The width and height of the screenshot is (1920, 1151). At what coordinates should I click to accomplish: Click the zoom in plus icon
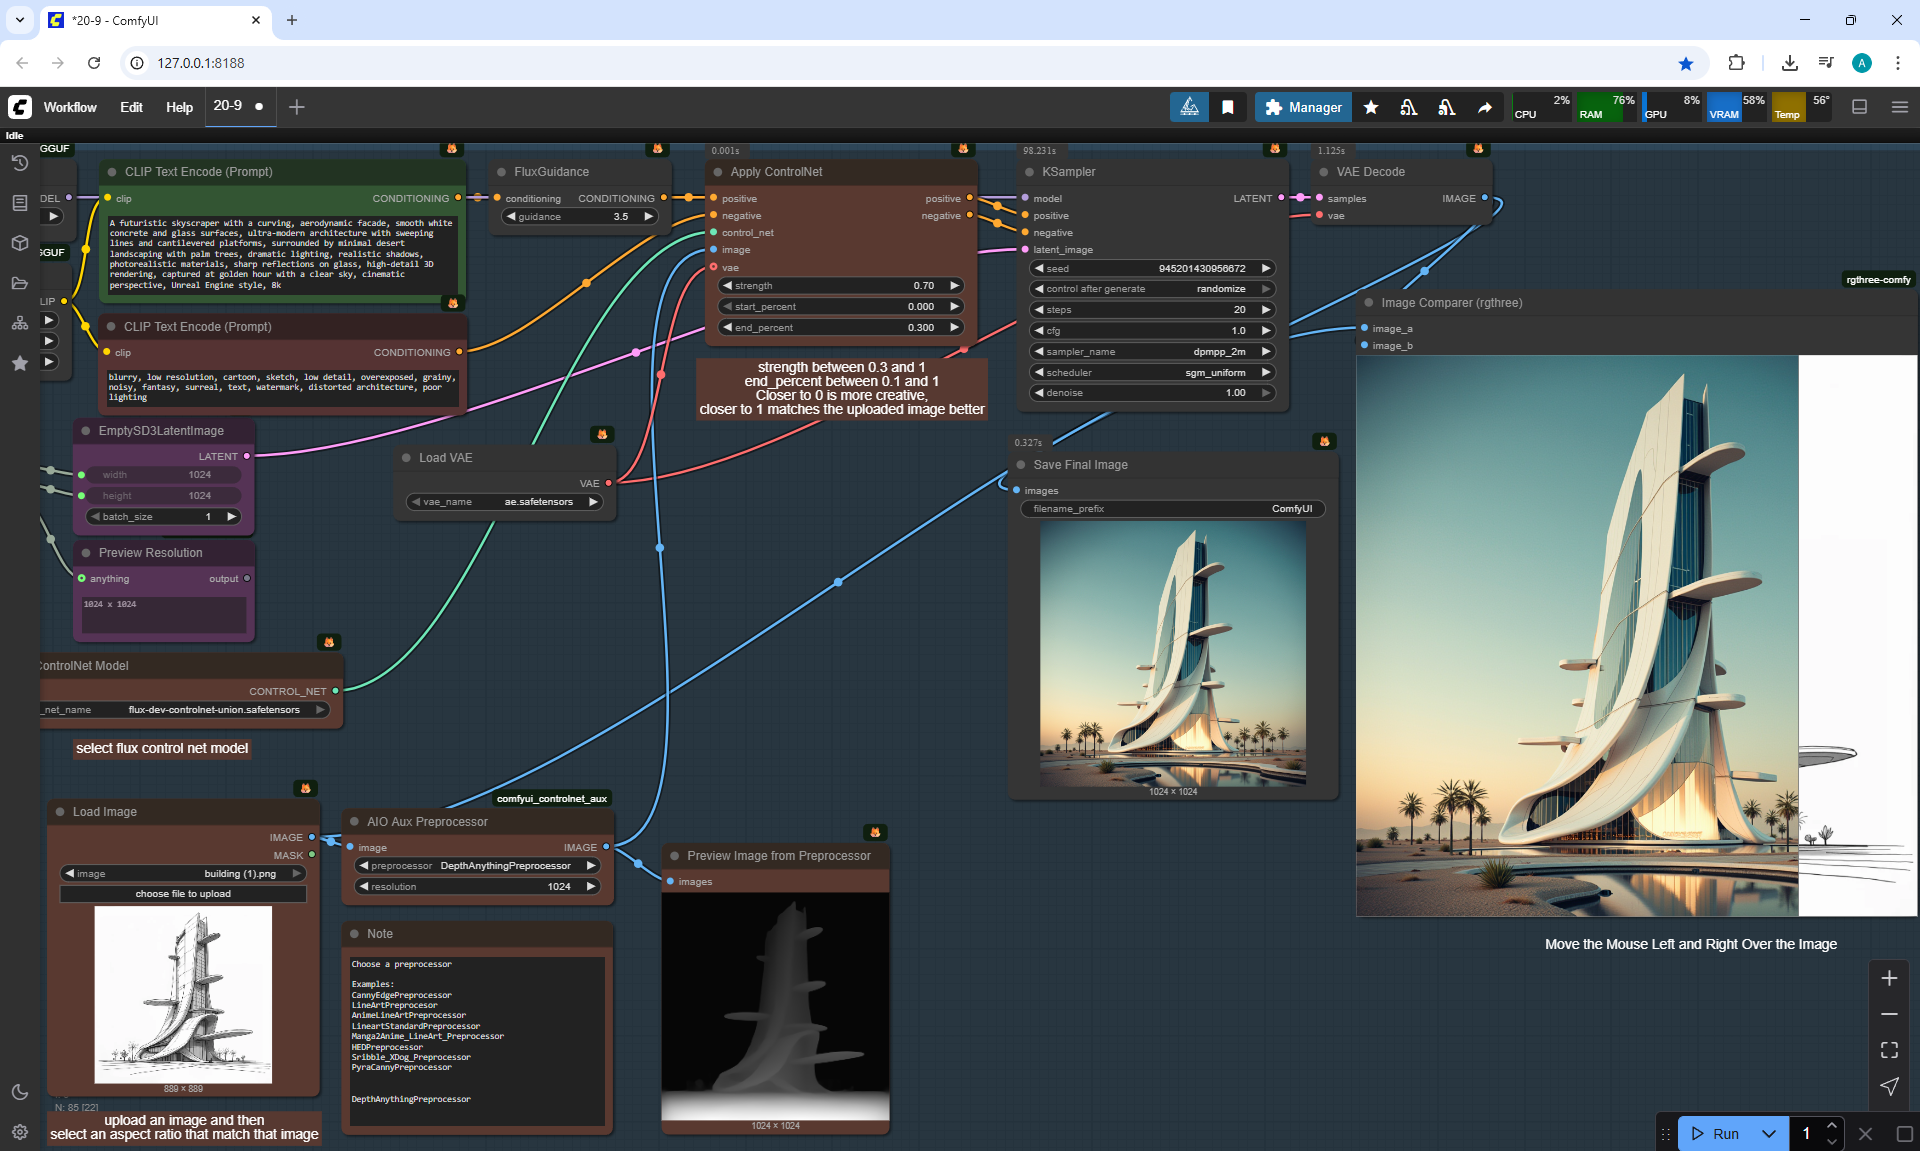1889,978
